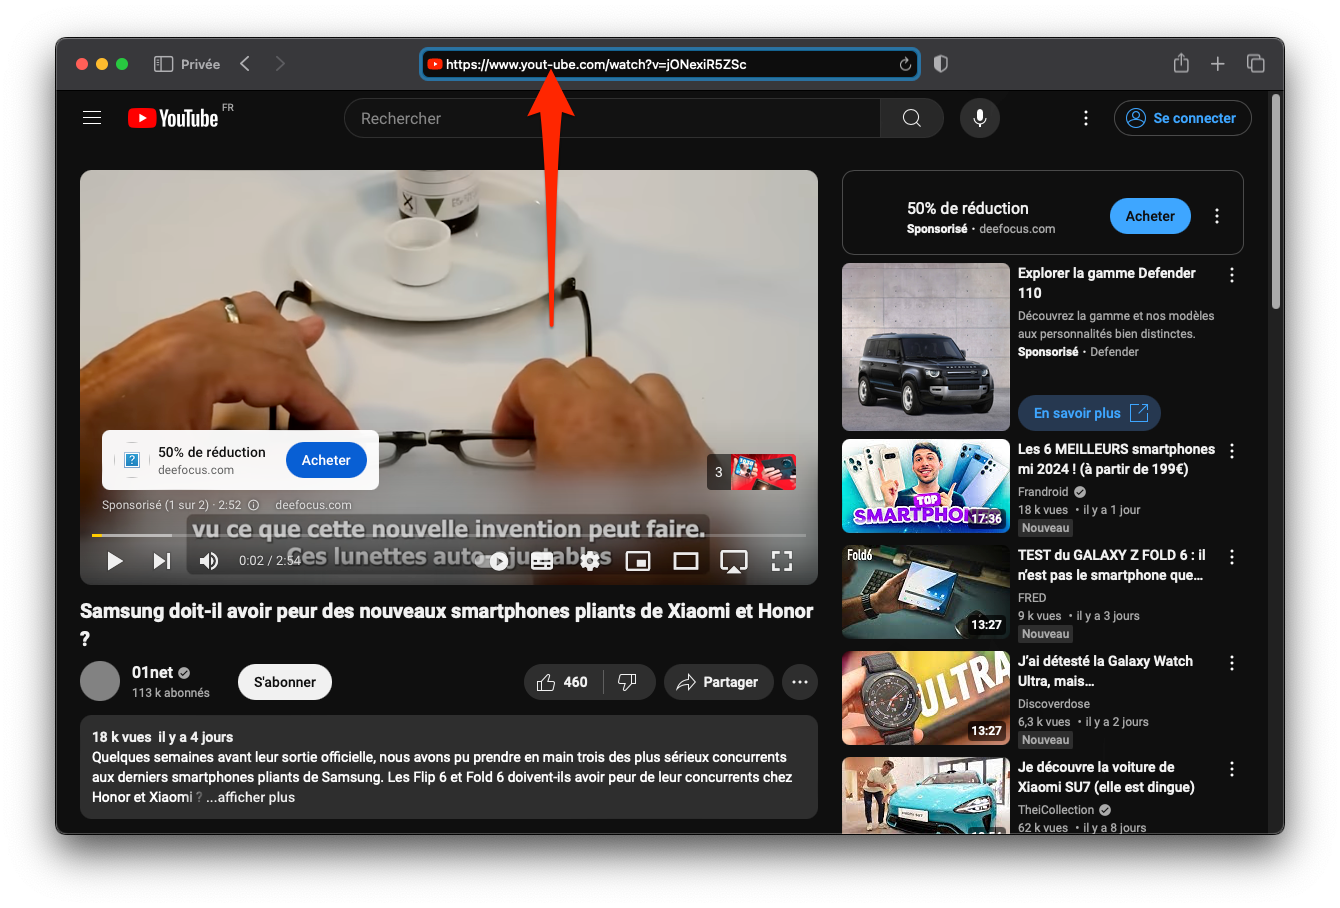Like the video with 460 likes
This screenshot has width=1340, height=908.
562,682
